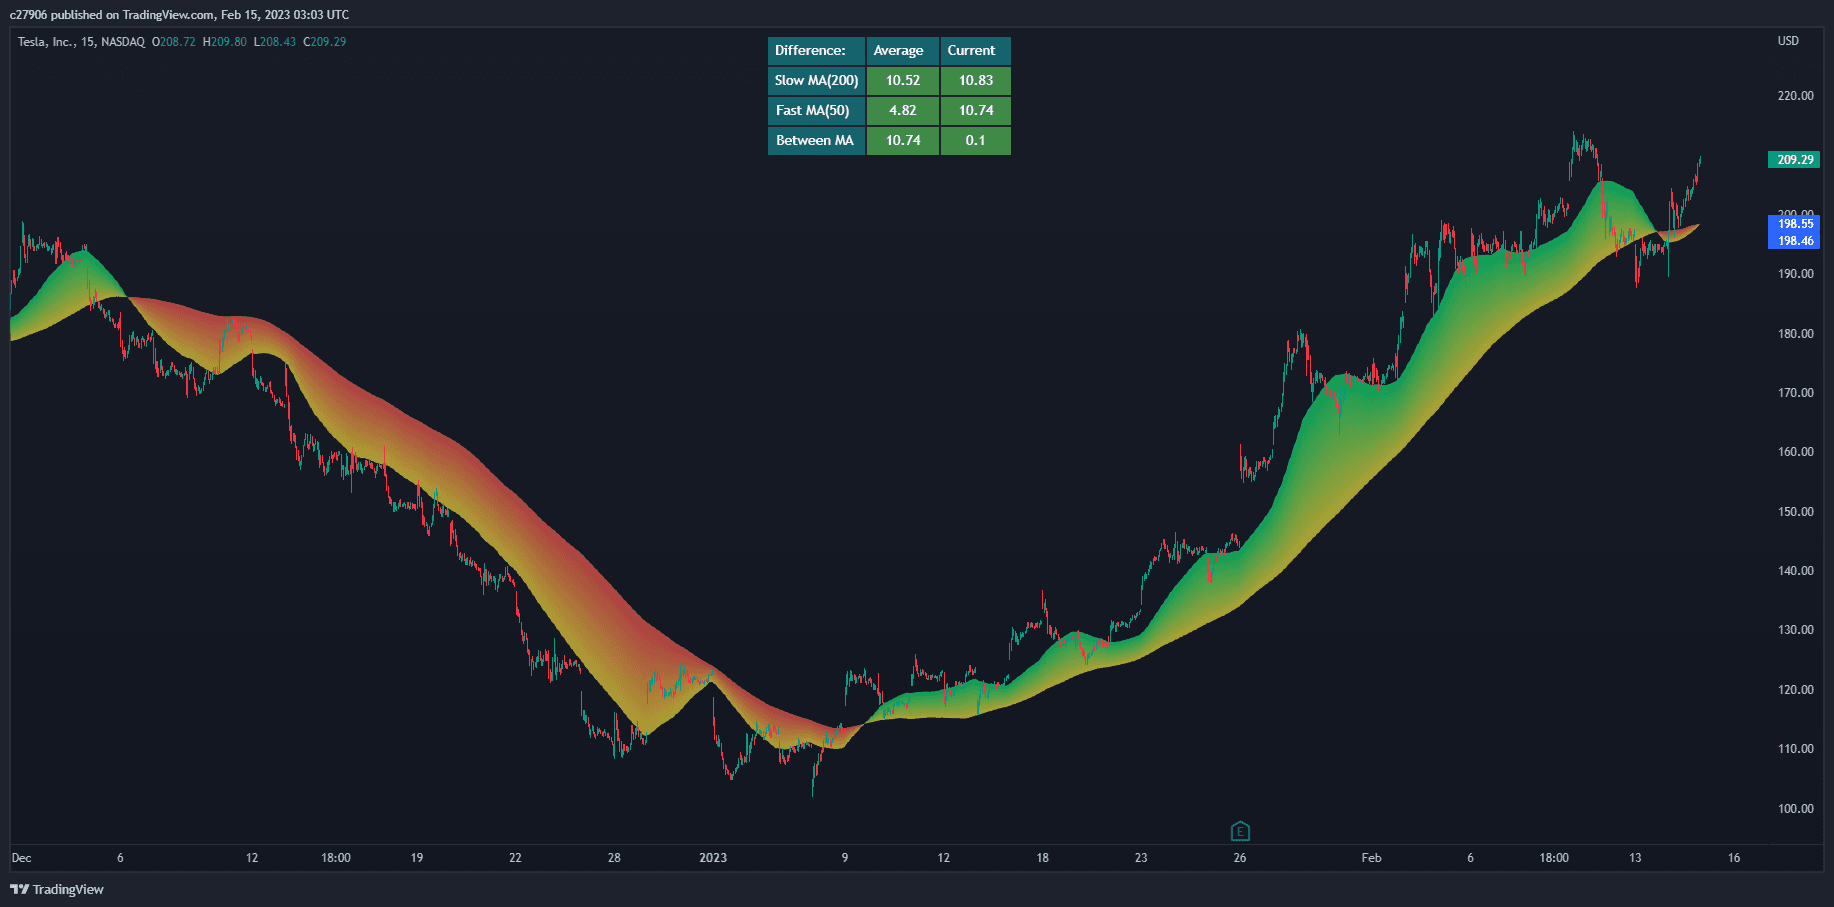Click the '19' date axis label

click(417, 858)
